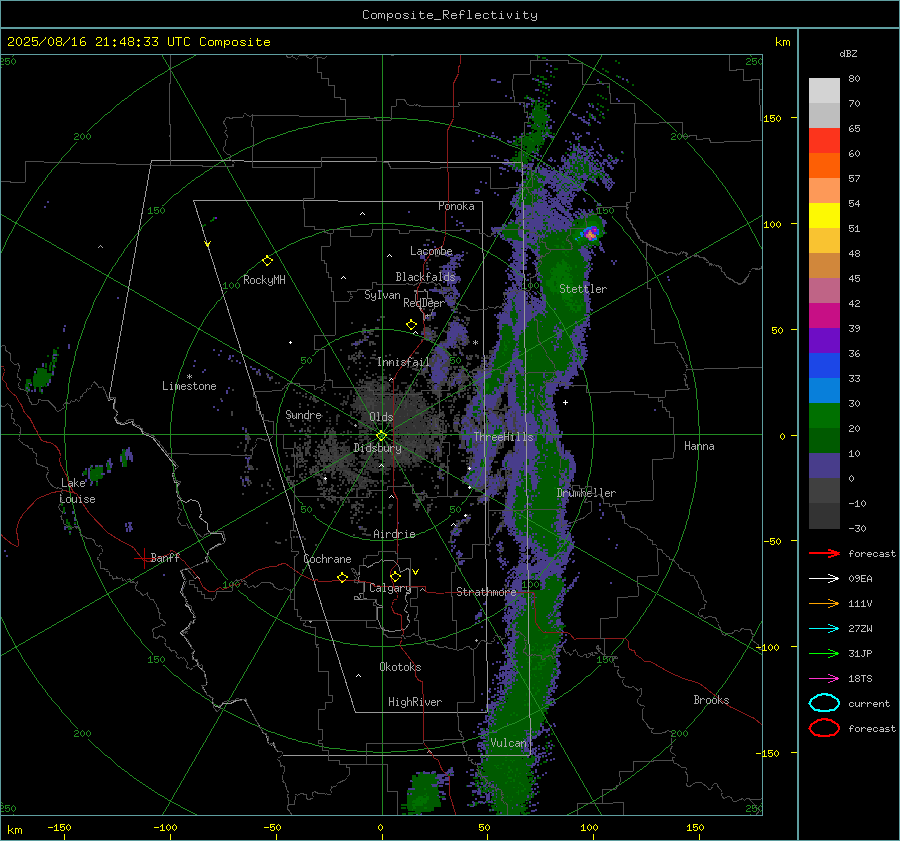900x841 pixels.
Task: Click the red forecast arrow in legend
Action: click(824, 553)
